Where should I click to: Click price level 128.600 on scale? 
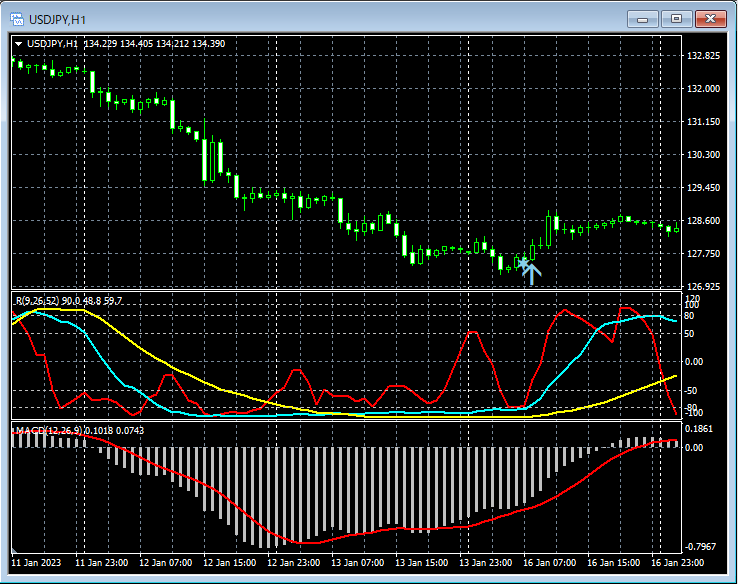pos(704,221)
